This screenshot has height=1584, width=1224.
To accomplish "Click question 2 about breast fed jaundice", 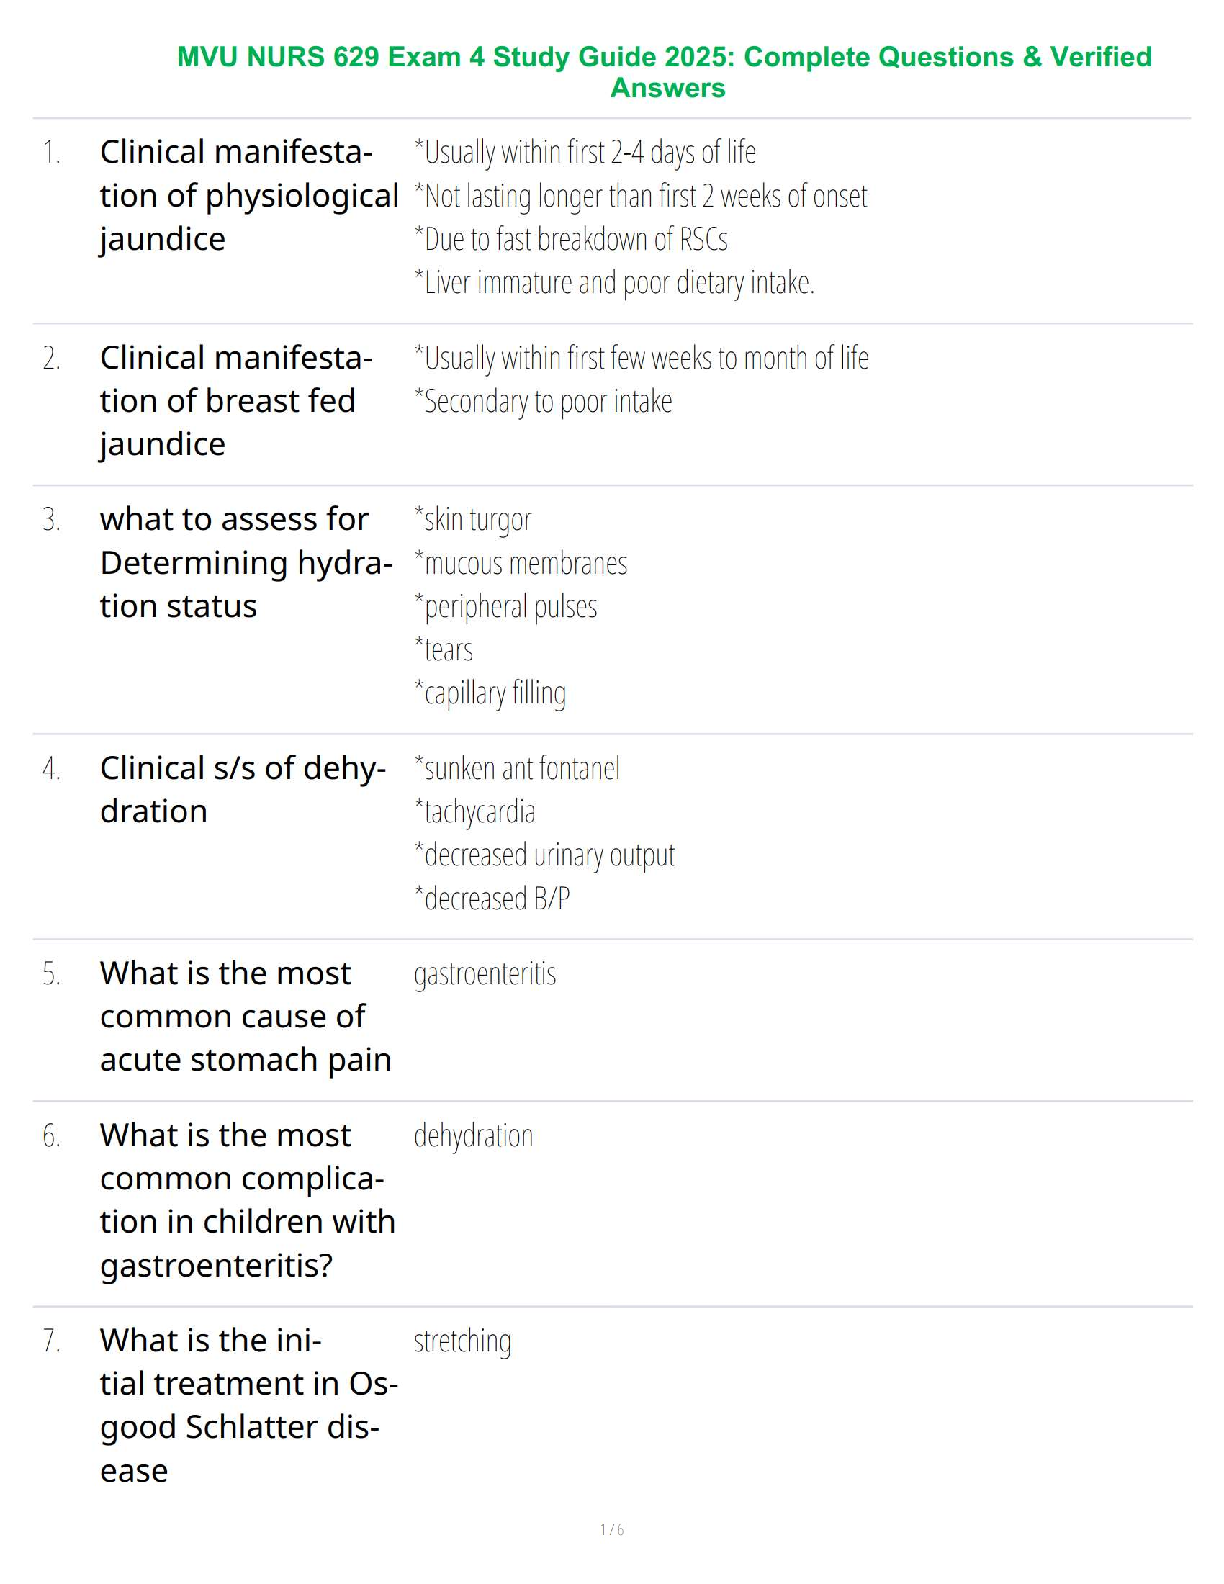I will click(237, 402).
